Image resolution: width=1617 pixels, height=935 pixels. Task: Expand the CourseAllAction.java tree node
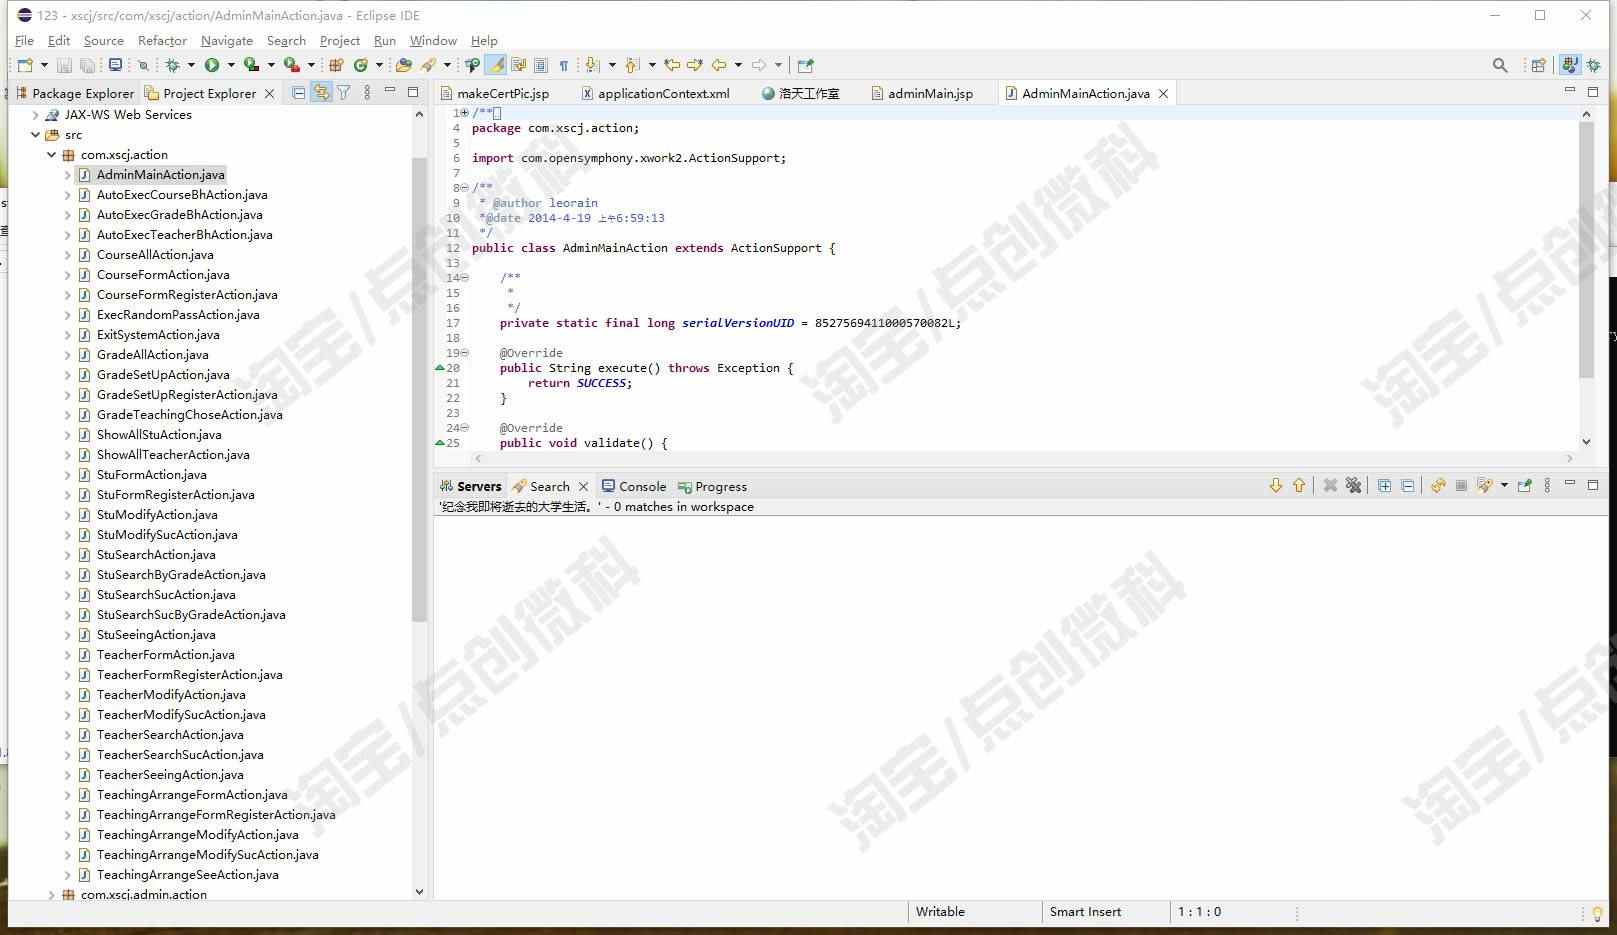[x=67, y=255]
